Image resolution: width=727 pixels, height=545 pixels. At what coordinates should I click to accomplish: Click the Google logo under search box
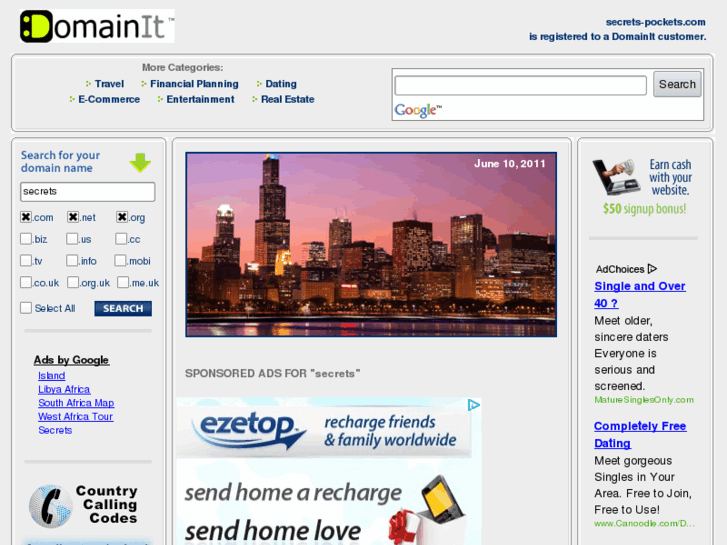(x=418, y=110)
